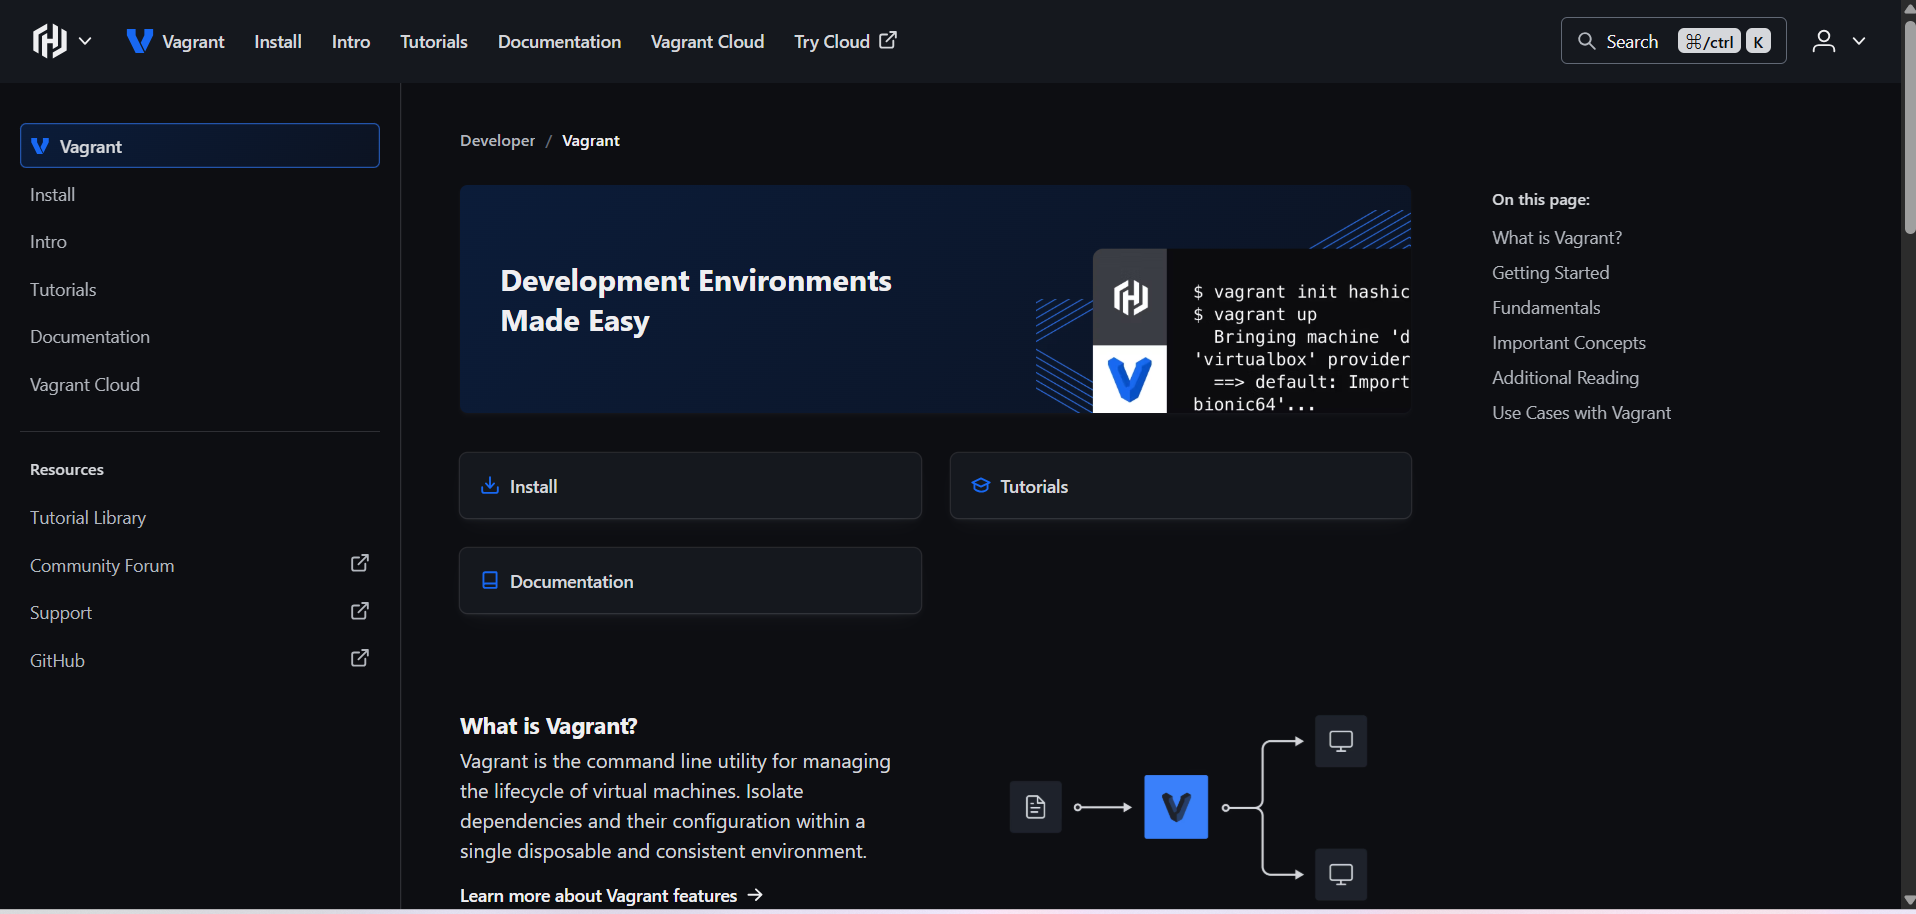Open Intro in the sidebar
This screenshot has width=1916, height=914.
click(48, 242)
